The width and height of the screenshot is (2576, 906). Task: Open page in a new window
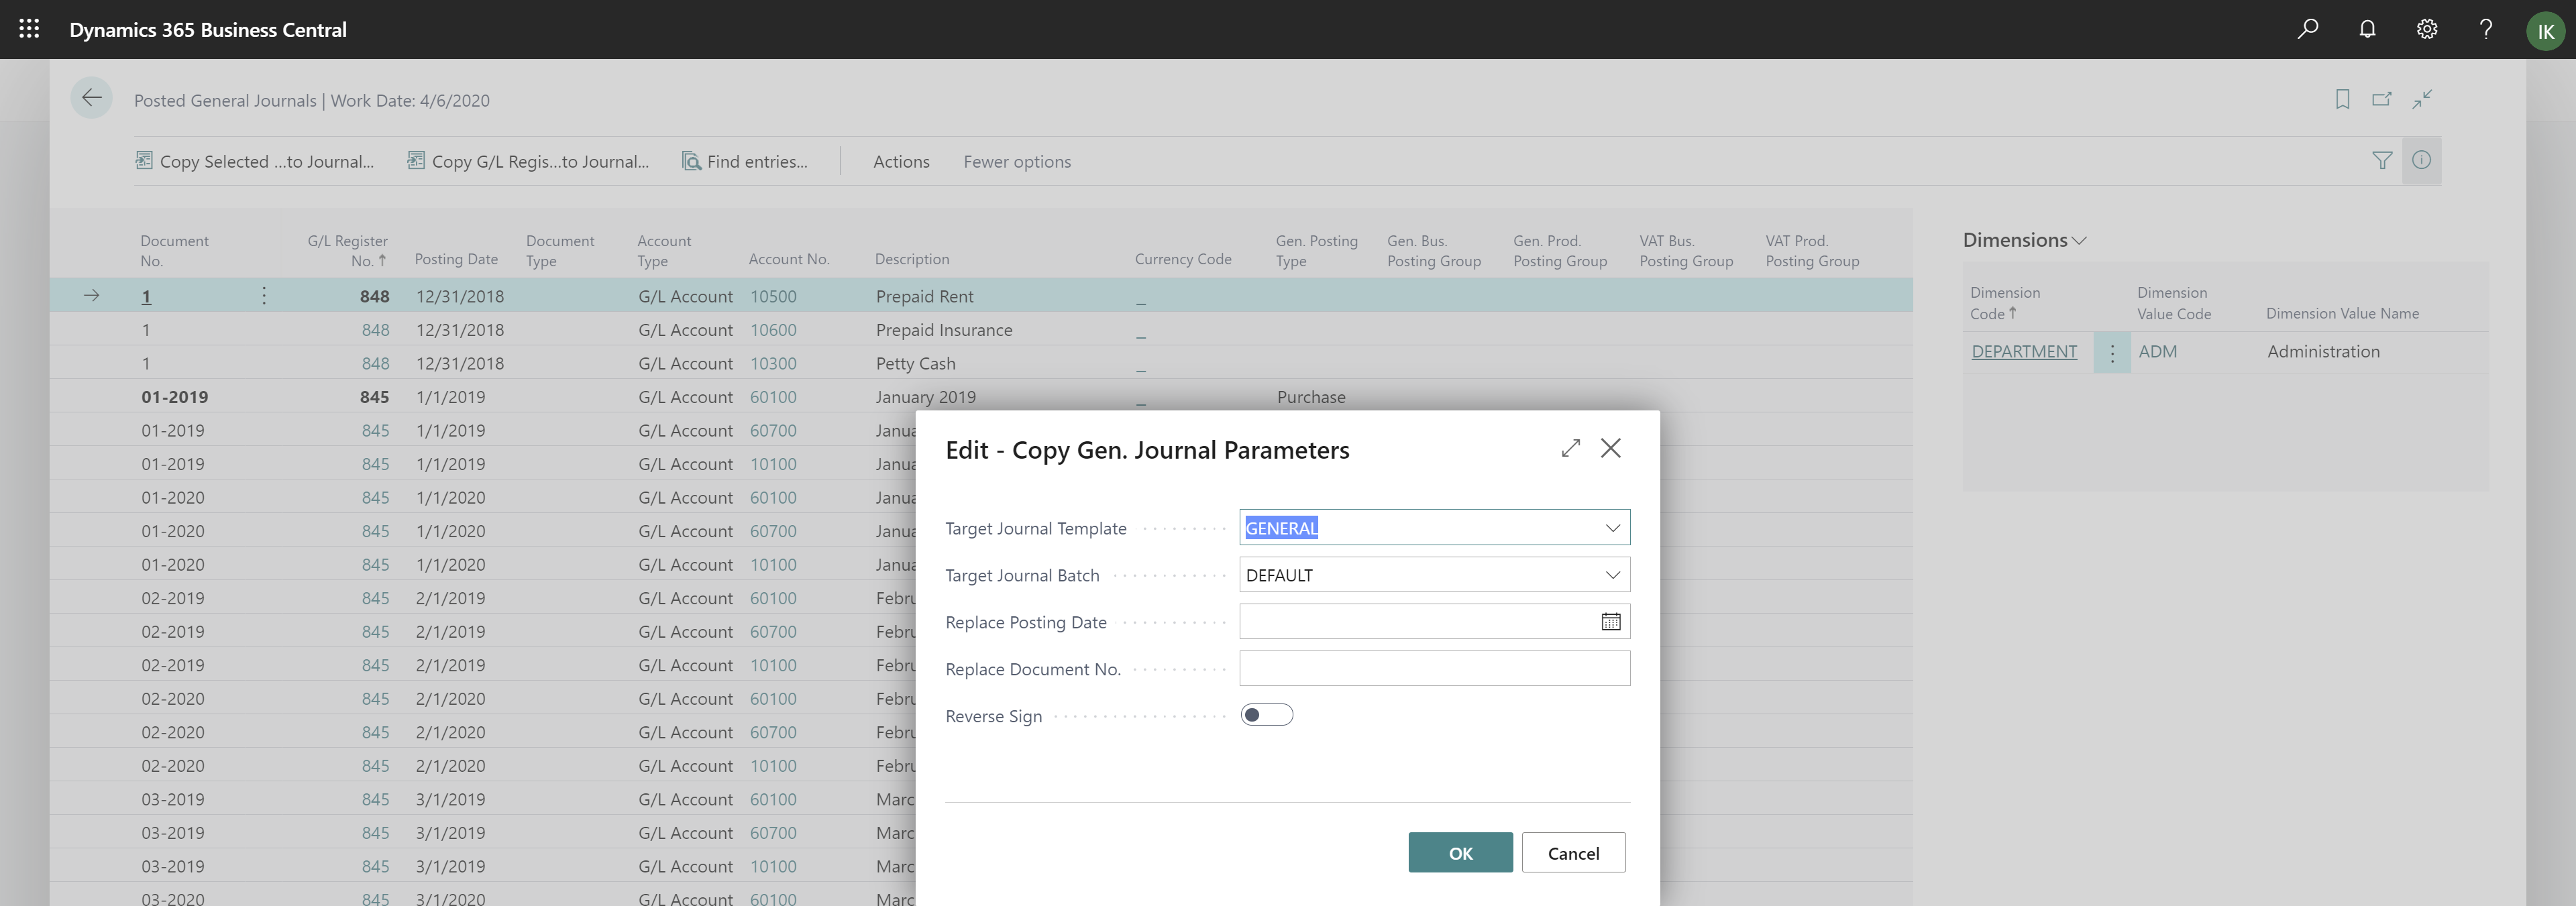click(2382, 99)
